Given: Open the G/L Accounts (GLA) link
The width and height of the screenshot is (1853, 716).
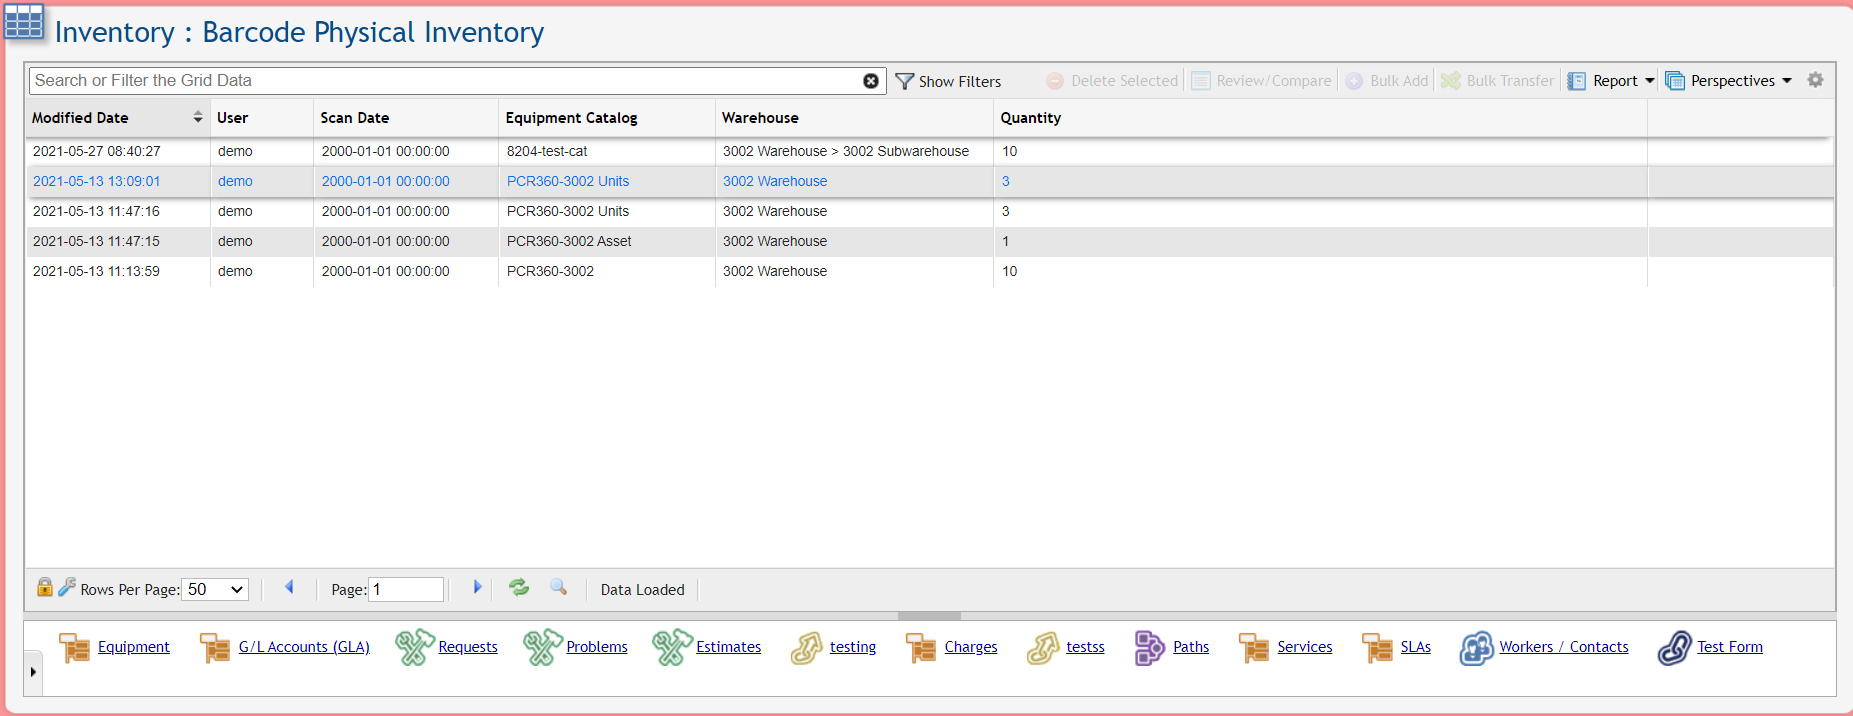Looking at the screenshot, I should pos(304,647).
